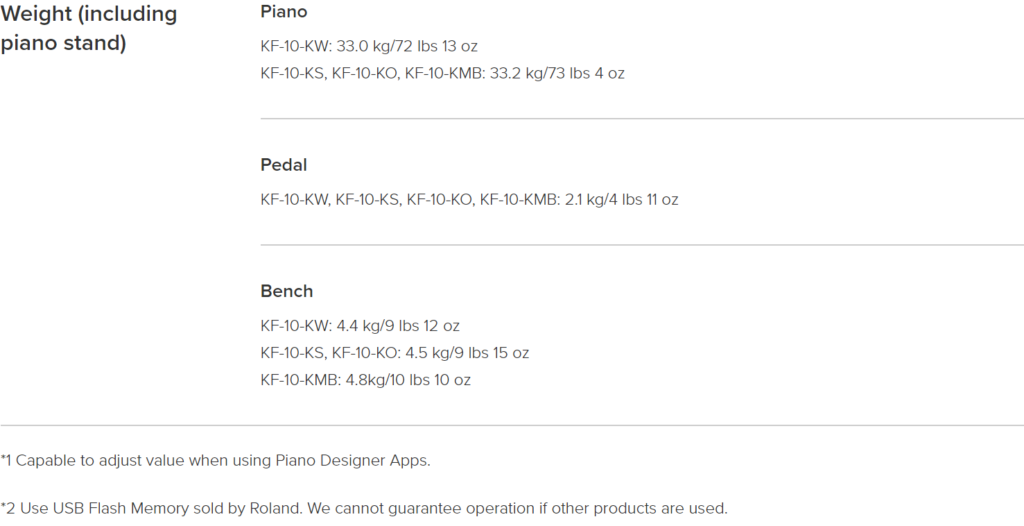
Task: Click footnote *1 about Piano Designer Apps
Action: pos(216,461)
